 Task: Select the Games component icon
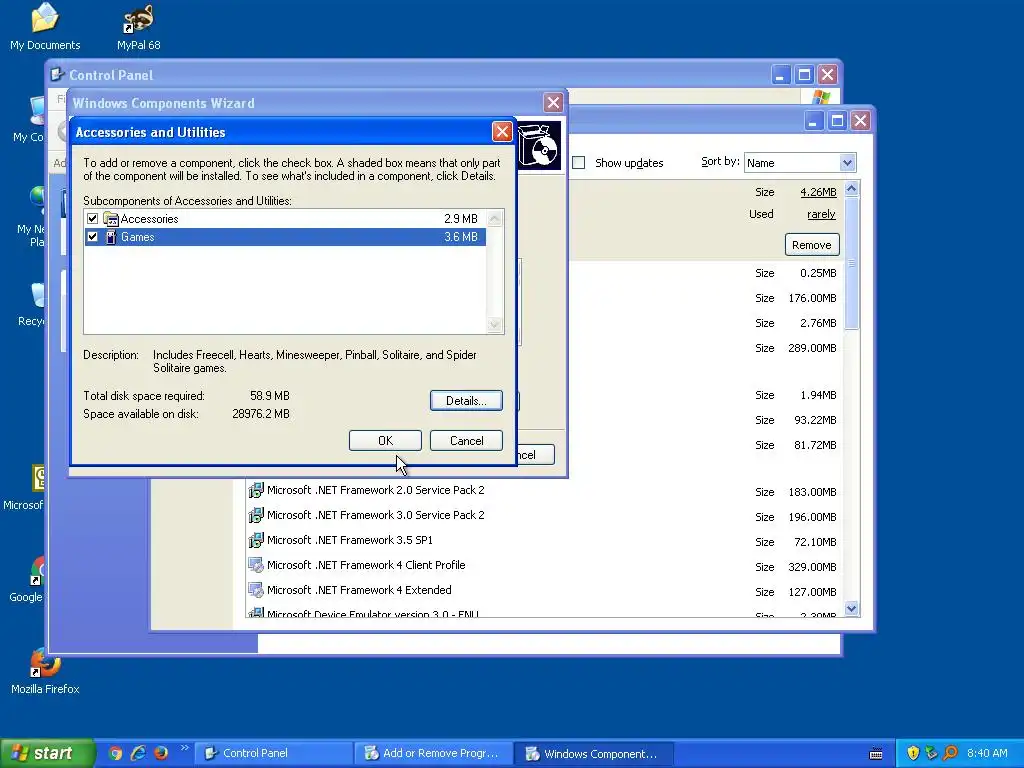111,237
